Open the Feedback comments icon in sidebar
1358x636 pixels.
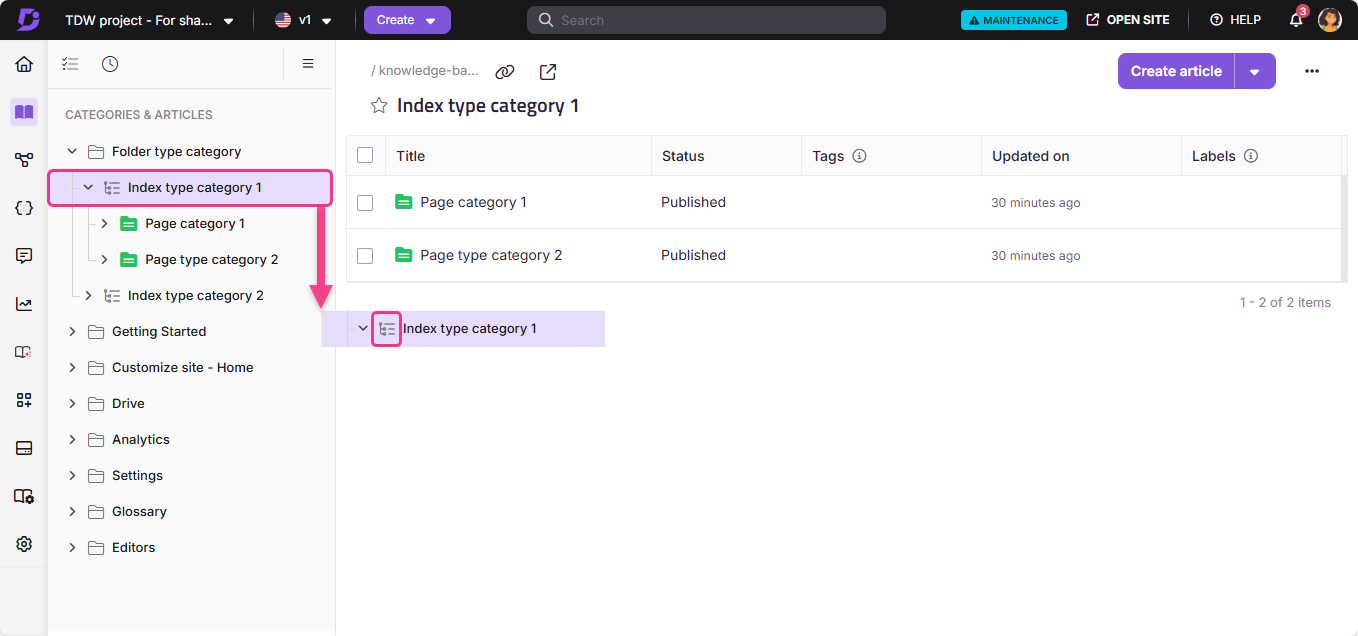click(x=23, y=255)
